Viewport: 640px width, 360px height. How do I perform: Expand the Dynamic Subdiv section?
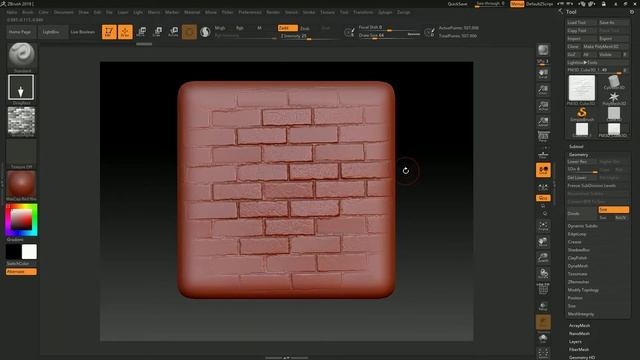point(582,226)
